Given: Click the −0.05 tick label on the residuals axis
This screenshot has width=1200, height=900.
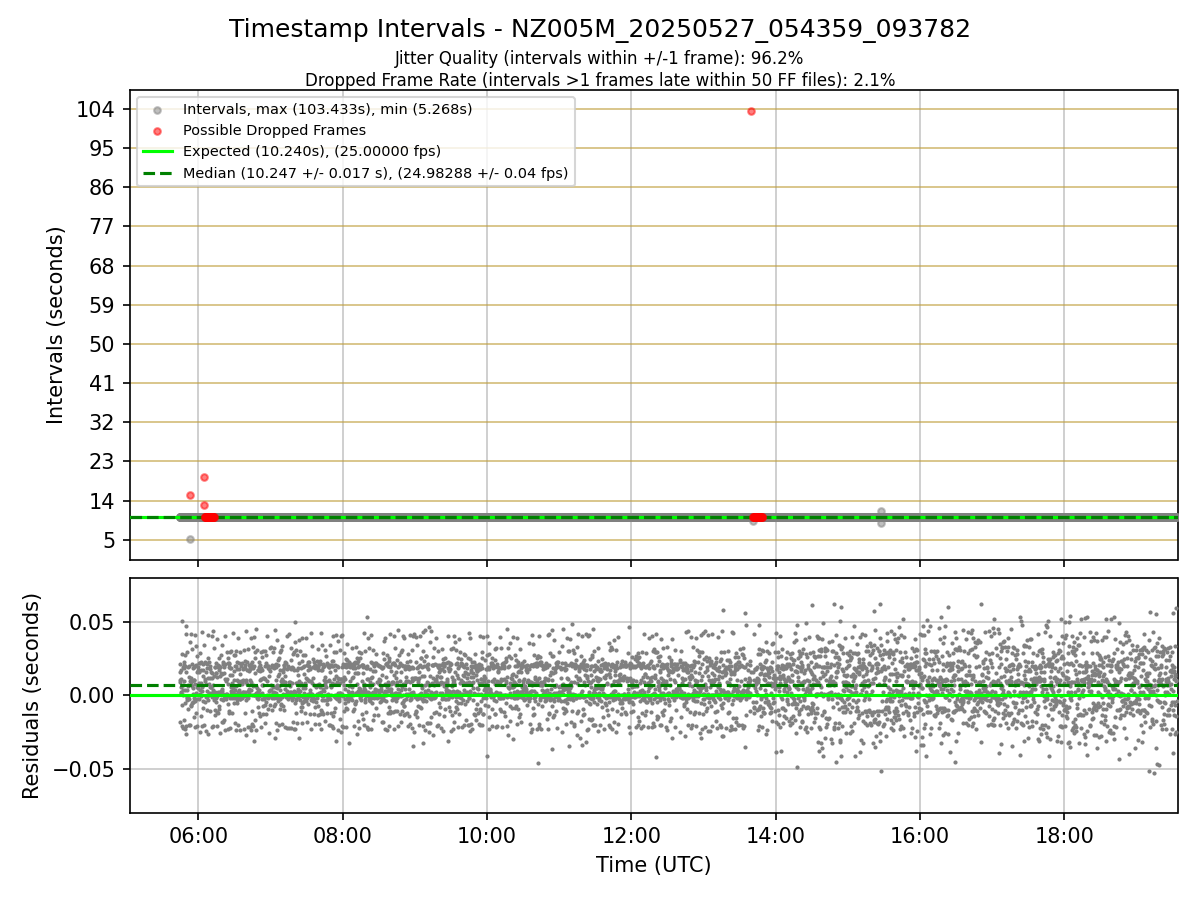Looking at the screenshot, I should pos(84,769).
